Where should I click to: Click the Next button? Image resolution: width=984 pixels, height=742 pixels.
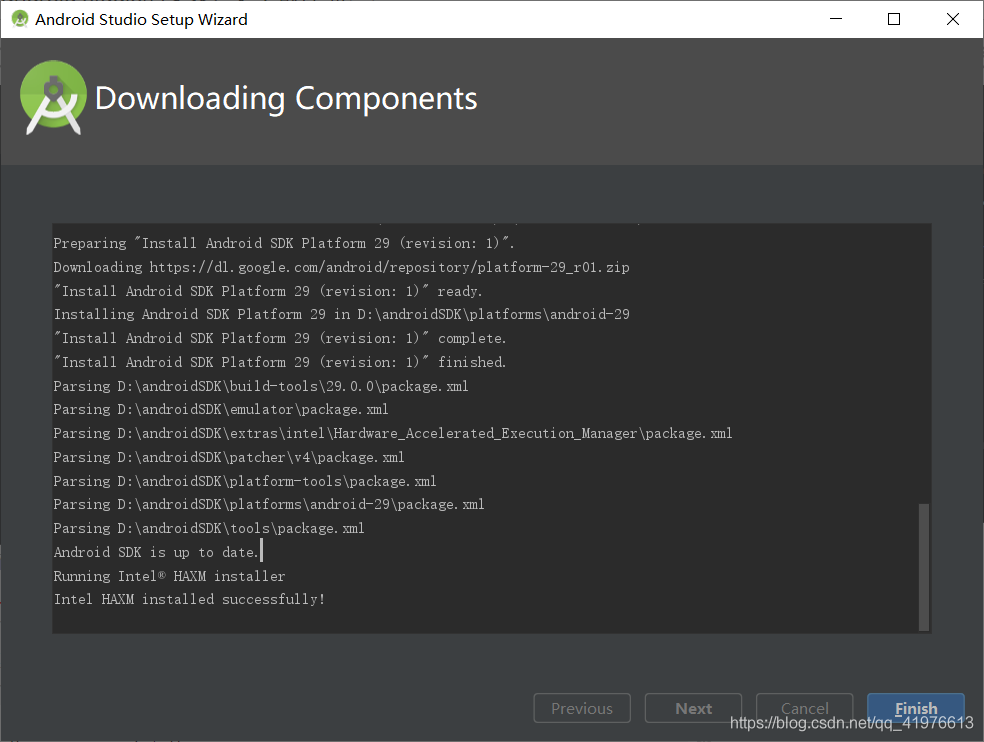coord(693,708)
